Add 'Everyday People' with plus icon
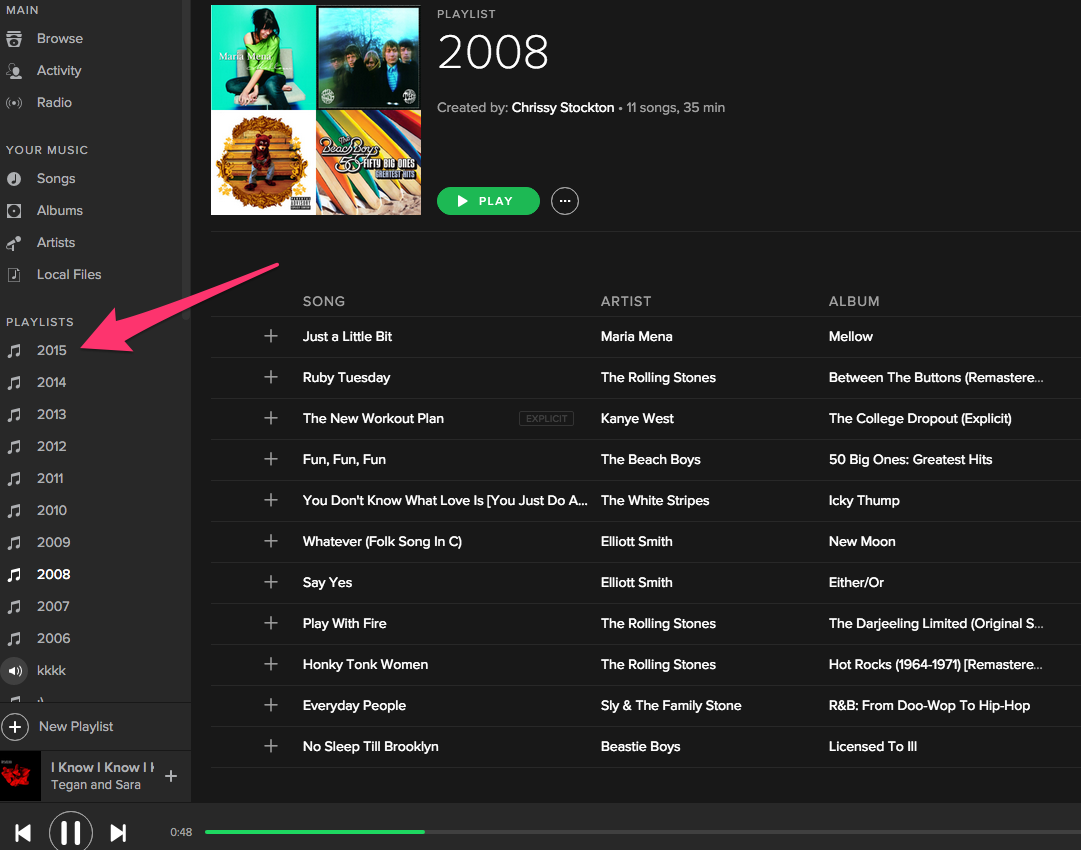This screenshot has width=1081, height=850. (271, 705)
